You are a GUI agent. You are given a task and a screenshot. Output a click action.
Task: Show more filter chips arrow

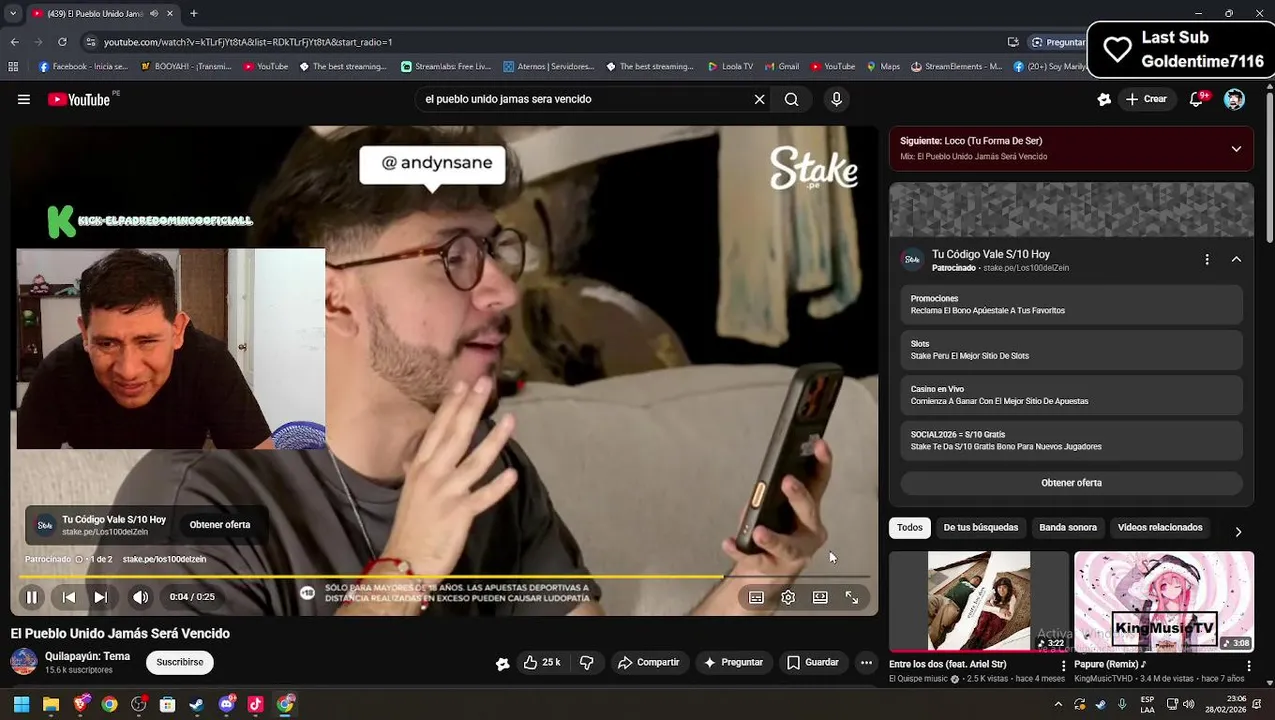1238,532
